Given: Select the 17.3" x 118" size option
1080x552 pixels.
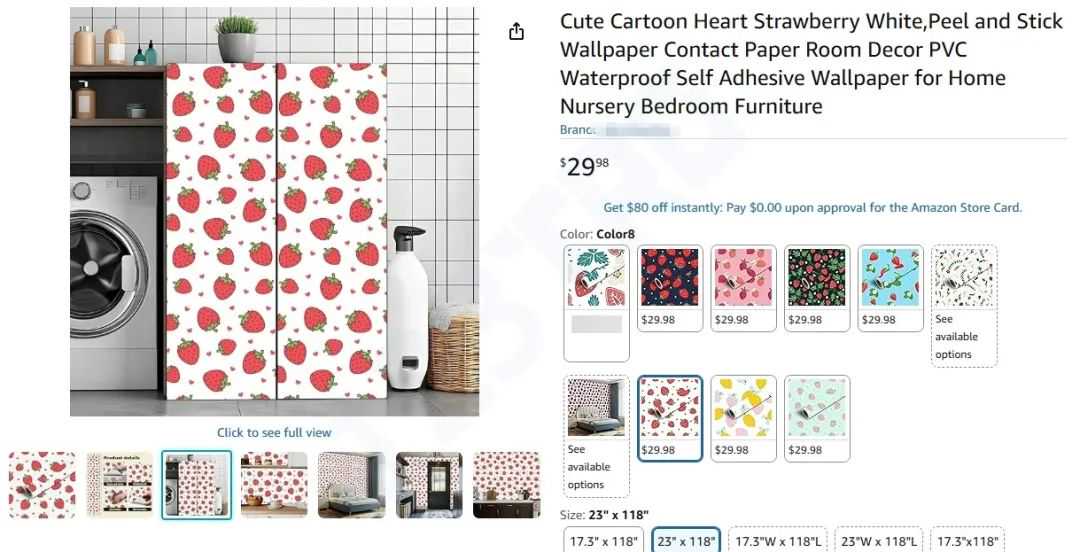Looking at the screenshot, I should (604, 541).
